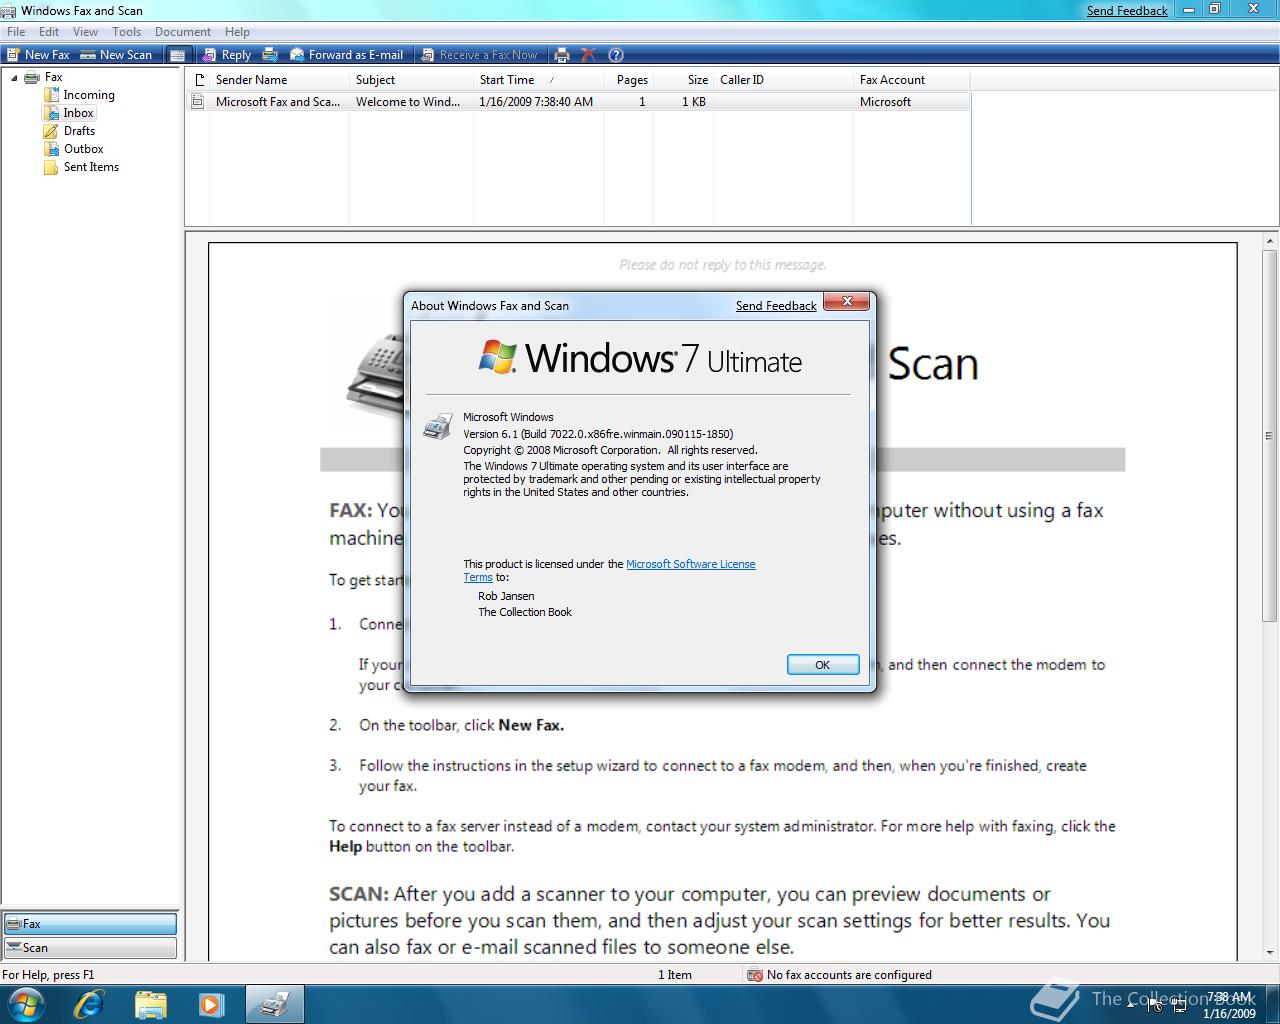
Task: Click the New Fax toolbar button
Action: click(38, 55)
